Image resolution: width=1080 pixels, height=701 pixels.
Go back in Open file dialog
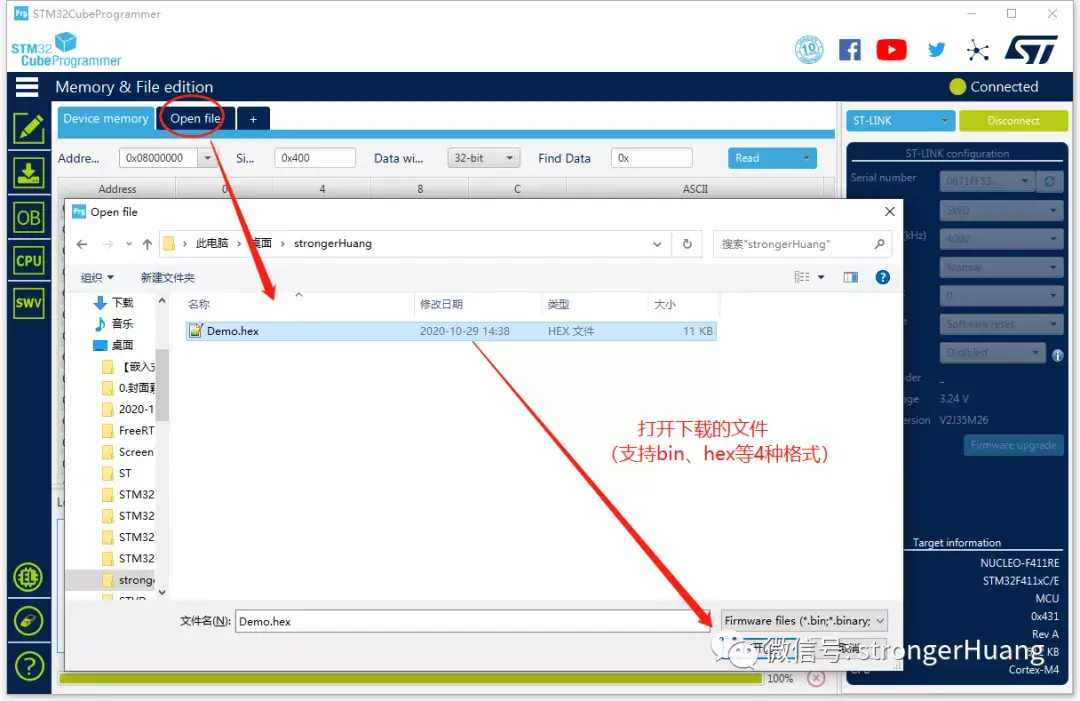click(81, 244)
